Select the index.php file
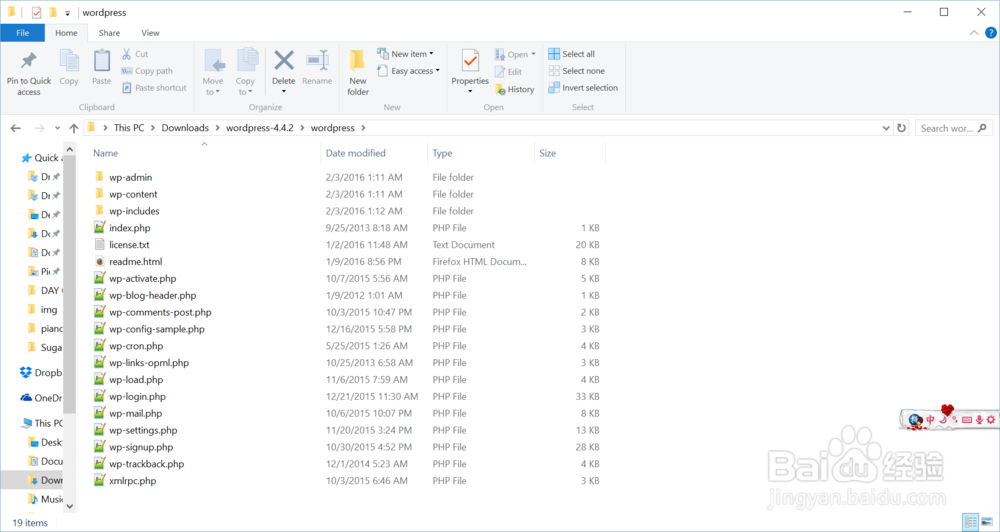The width and height of the screenshot is (1000, 532). click(x=129, y=228)
